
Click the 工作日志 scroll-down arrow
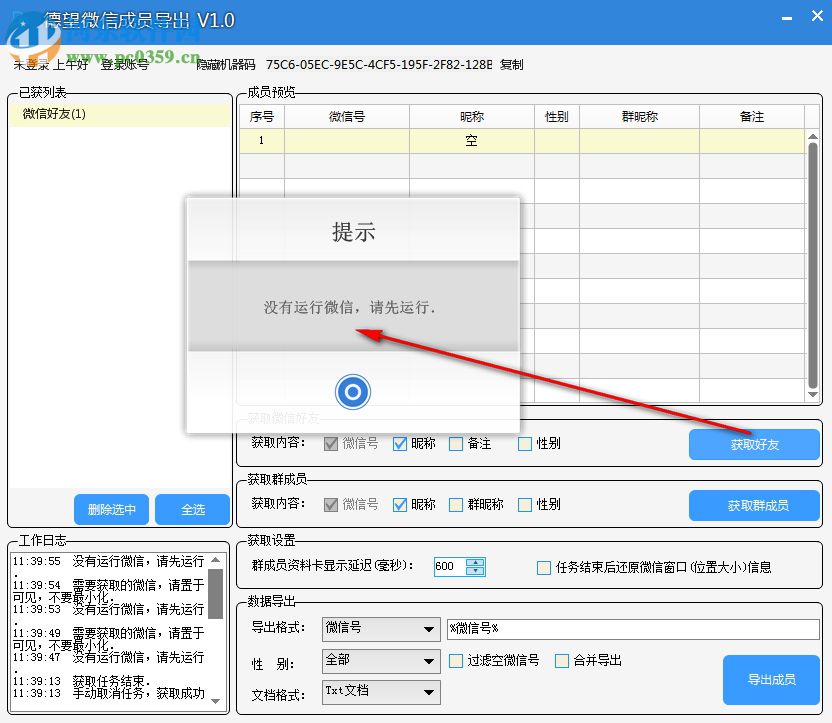pyautogui.click(x=215, y=701)
